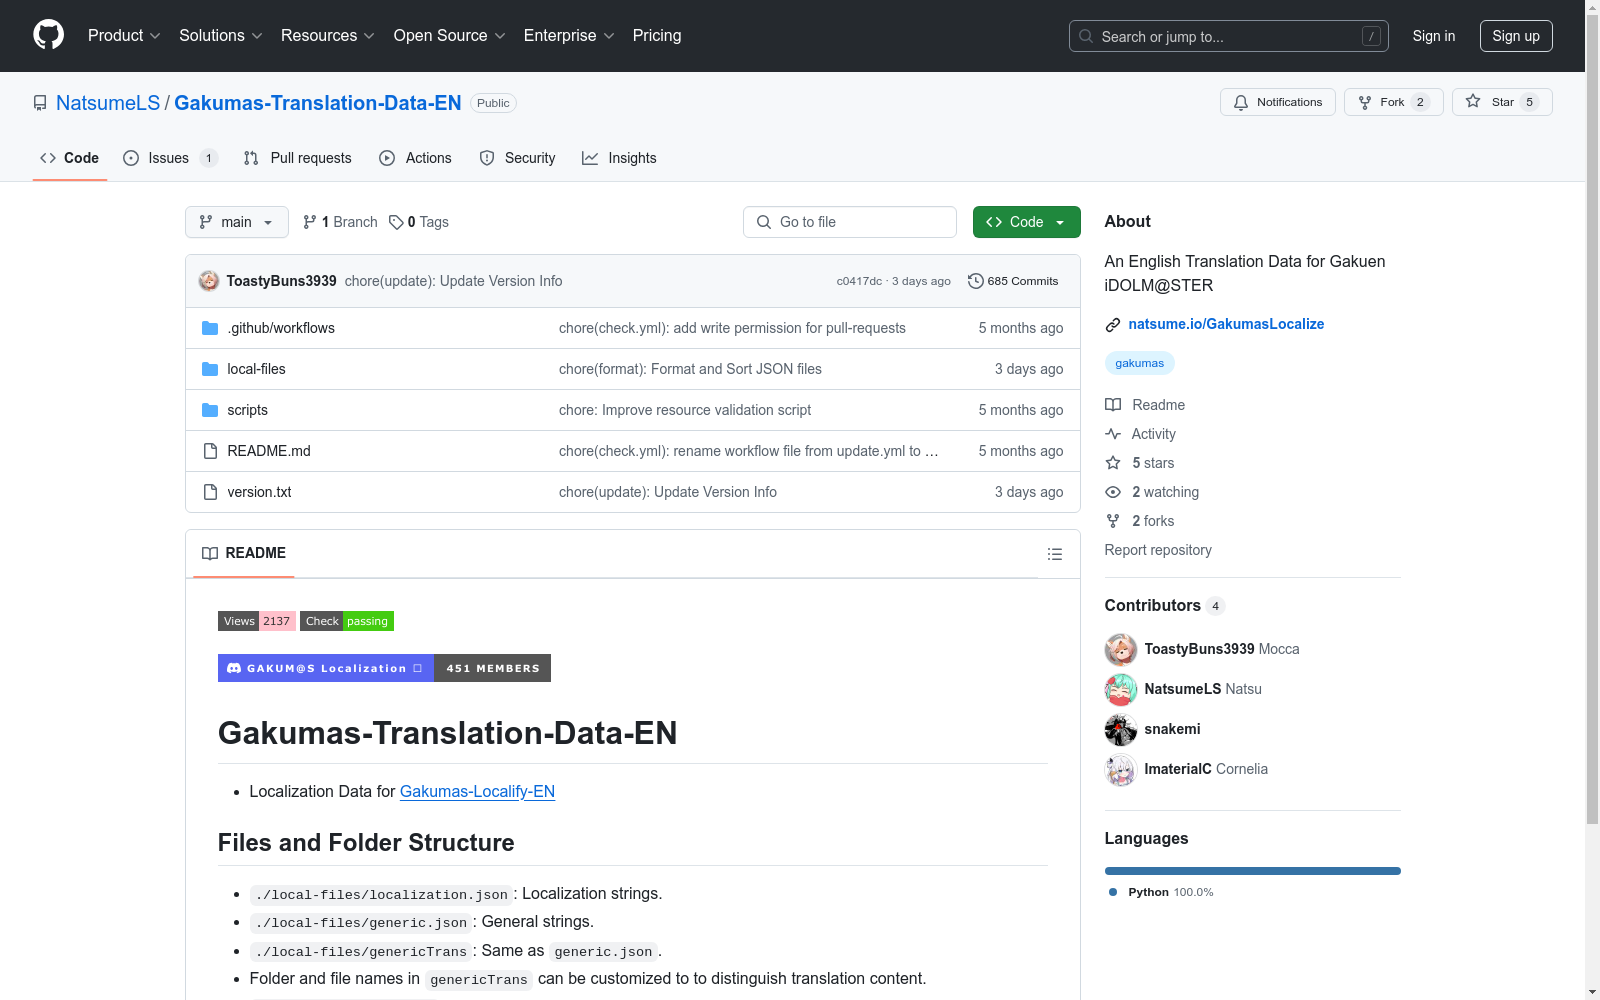This screenshot has width=1600, height=1000.
Task: Click the folder icon for scripts
Action: (x=210, y=410)
